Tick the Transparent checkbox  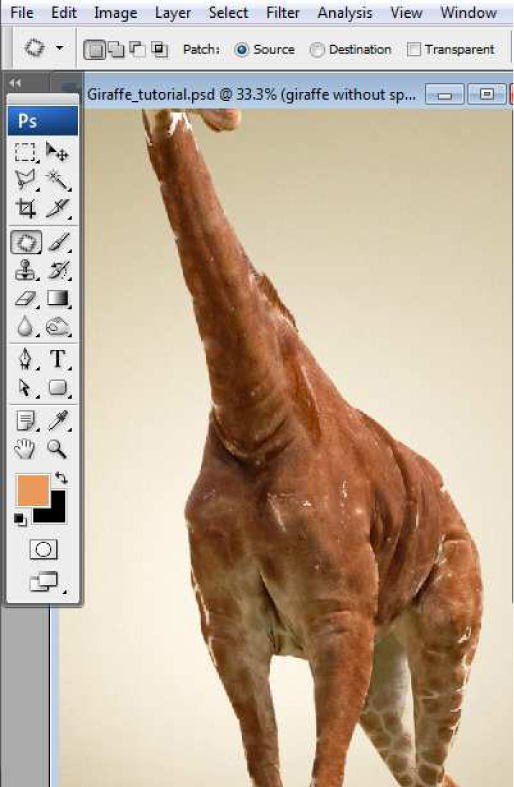[x=414, y=49]
